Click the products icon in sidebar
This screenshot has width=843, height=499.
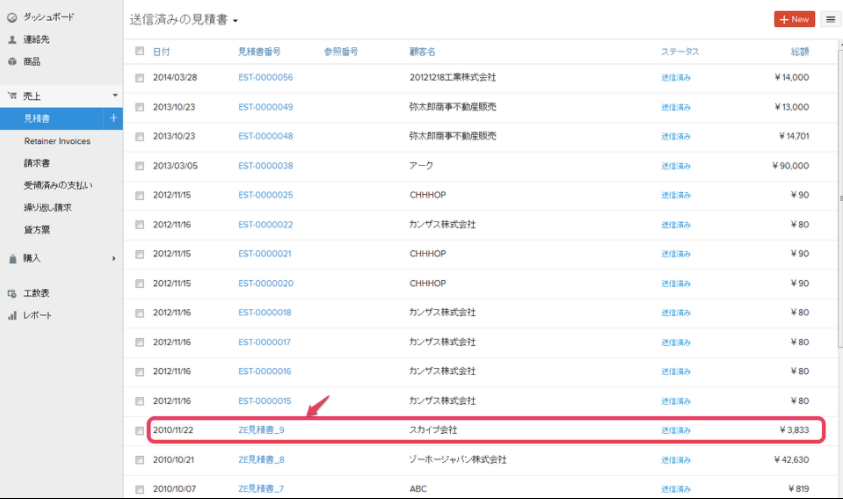coord(11,62)
